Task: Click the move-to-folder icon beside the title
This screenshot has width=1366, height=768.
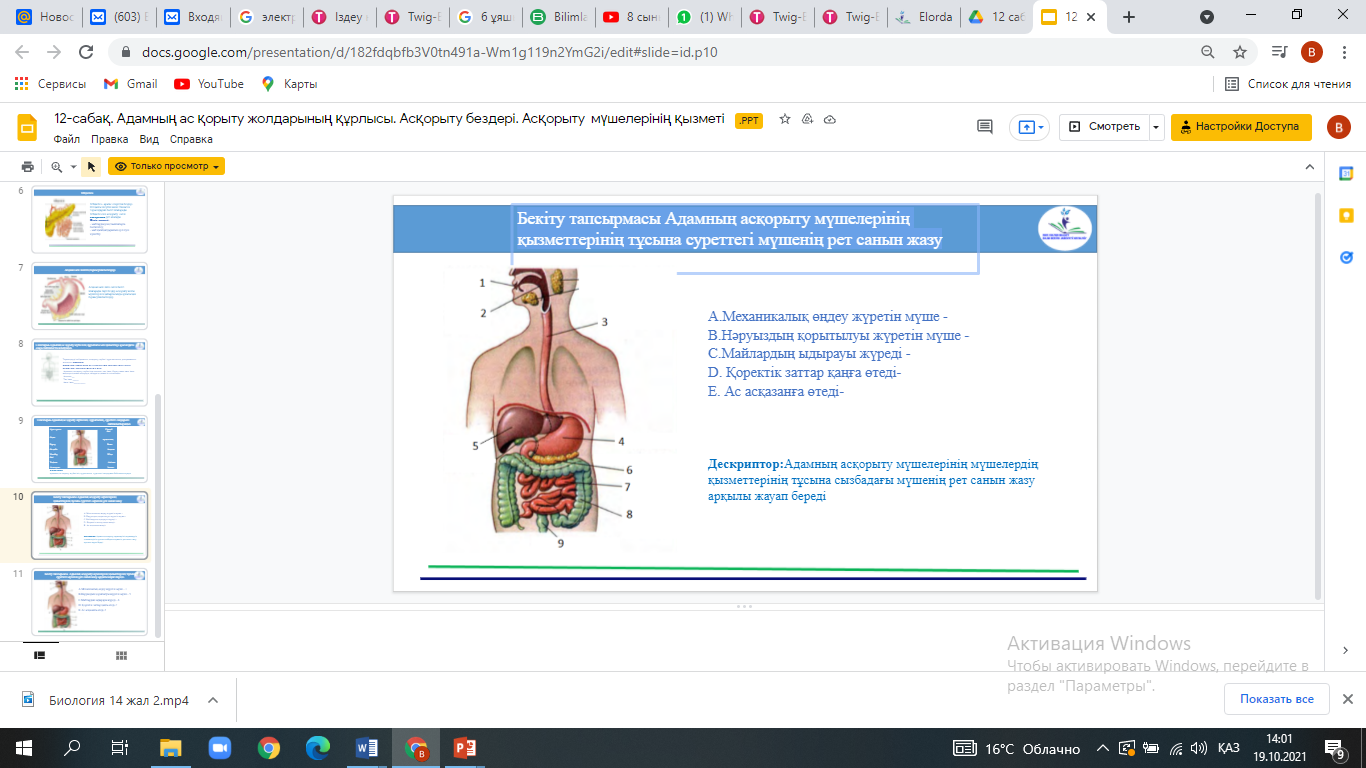Action: pos(808,119)
